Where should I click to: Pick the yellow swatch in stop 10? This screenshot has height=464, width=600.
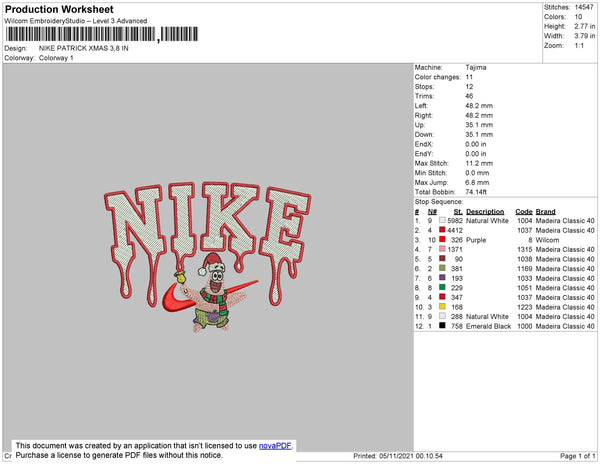click(x=442, y=306)
